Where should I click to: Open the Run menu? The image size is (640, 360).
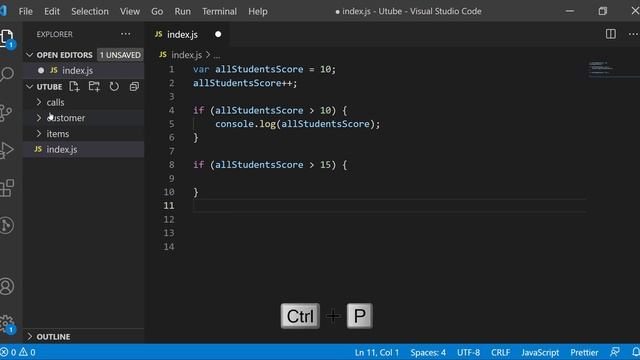(x=182, y=11)
